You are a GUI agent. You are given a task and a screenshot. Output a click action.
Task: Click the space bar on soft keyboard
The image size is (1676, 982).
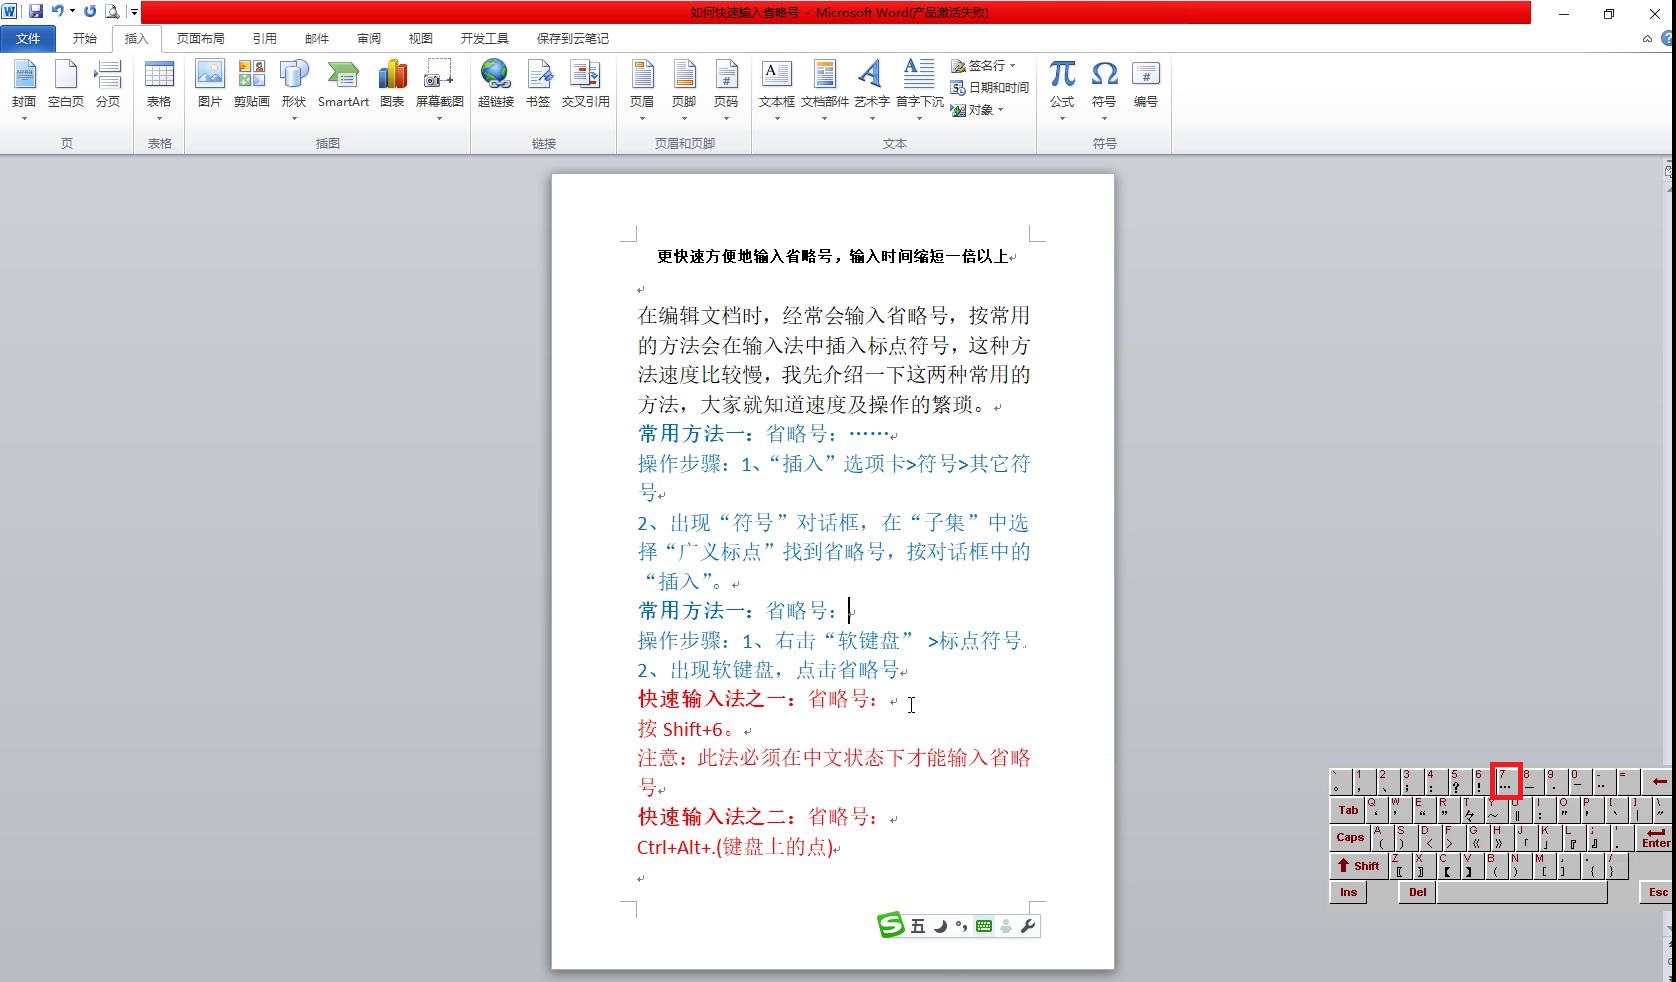(x=1522, y=892)
